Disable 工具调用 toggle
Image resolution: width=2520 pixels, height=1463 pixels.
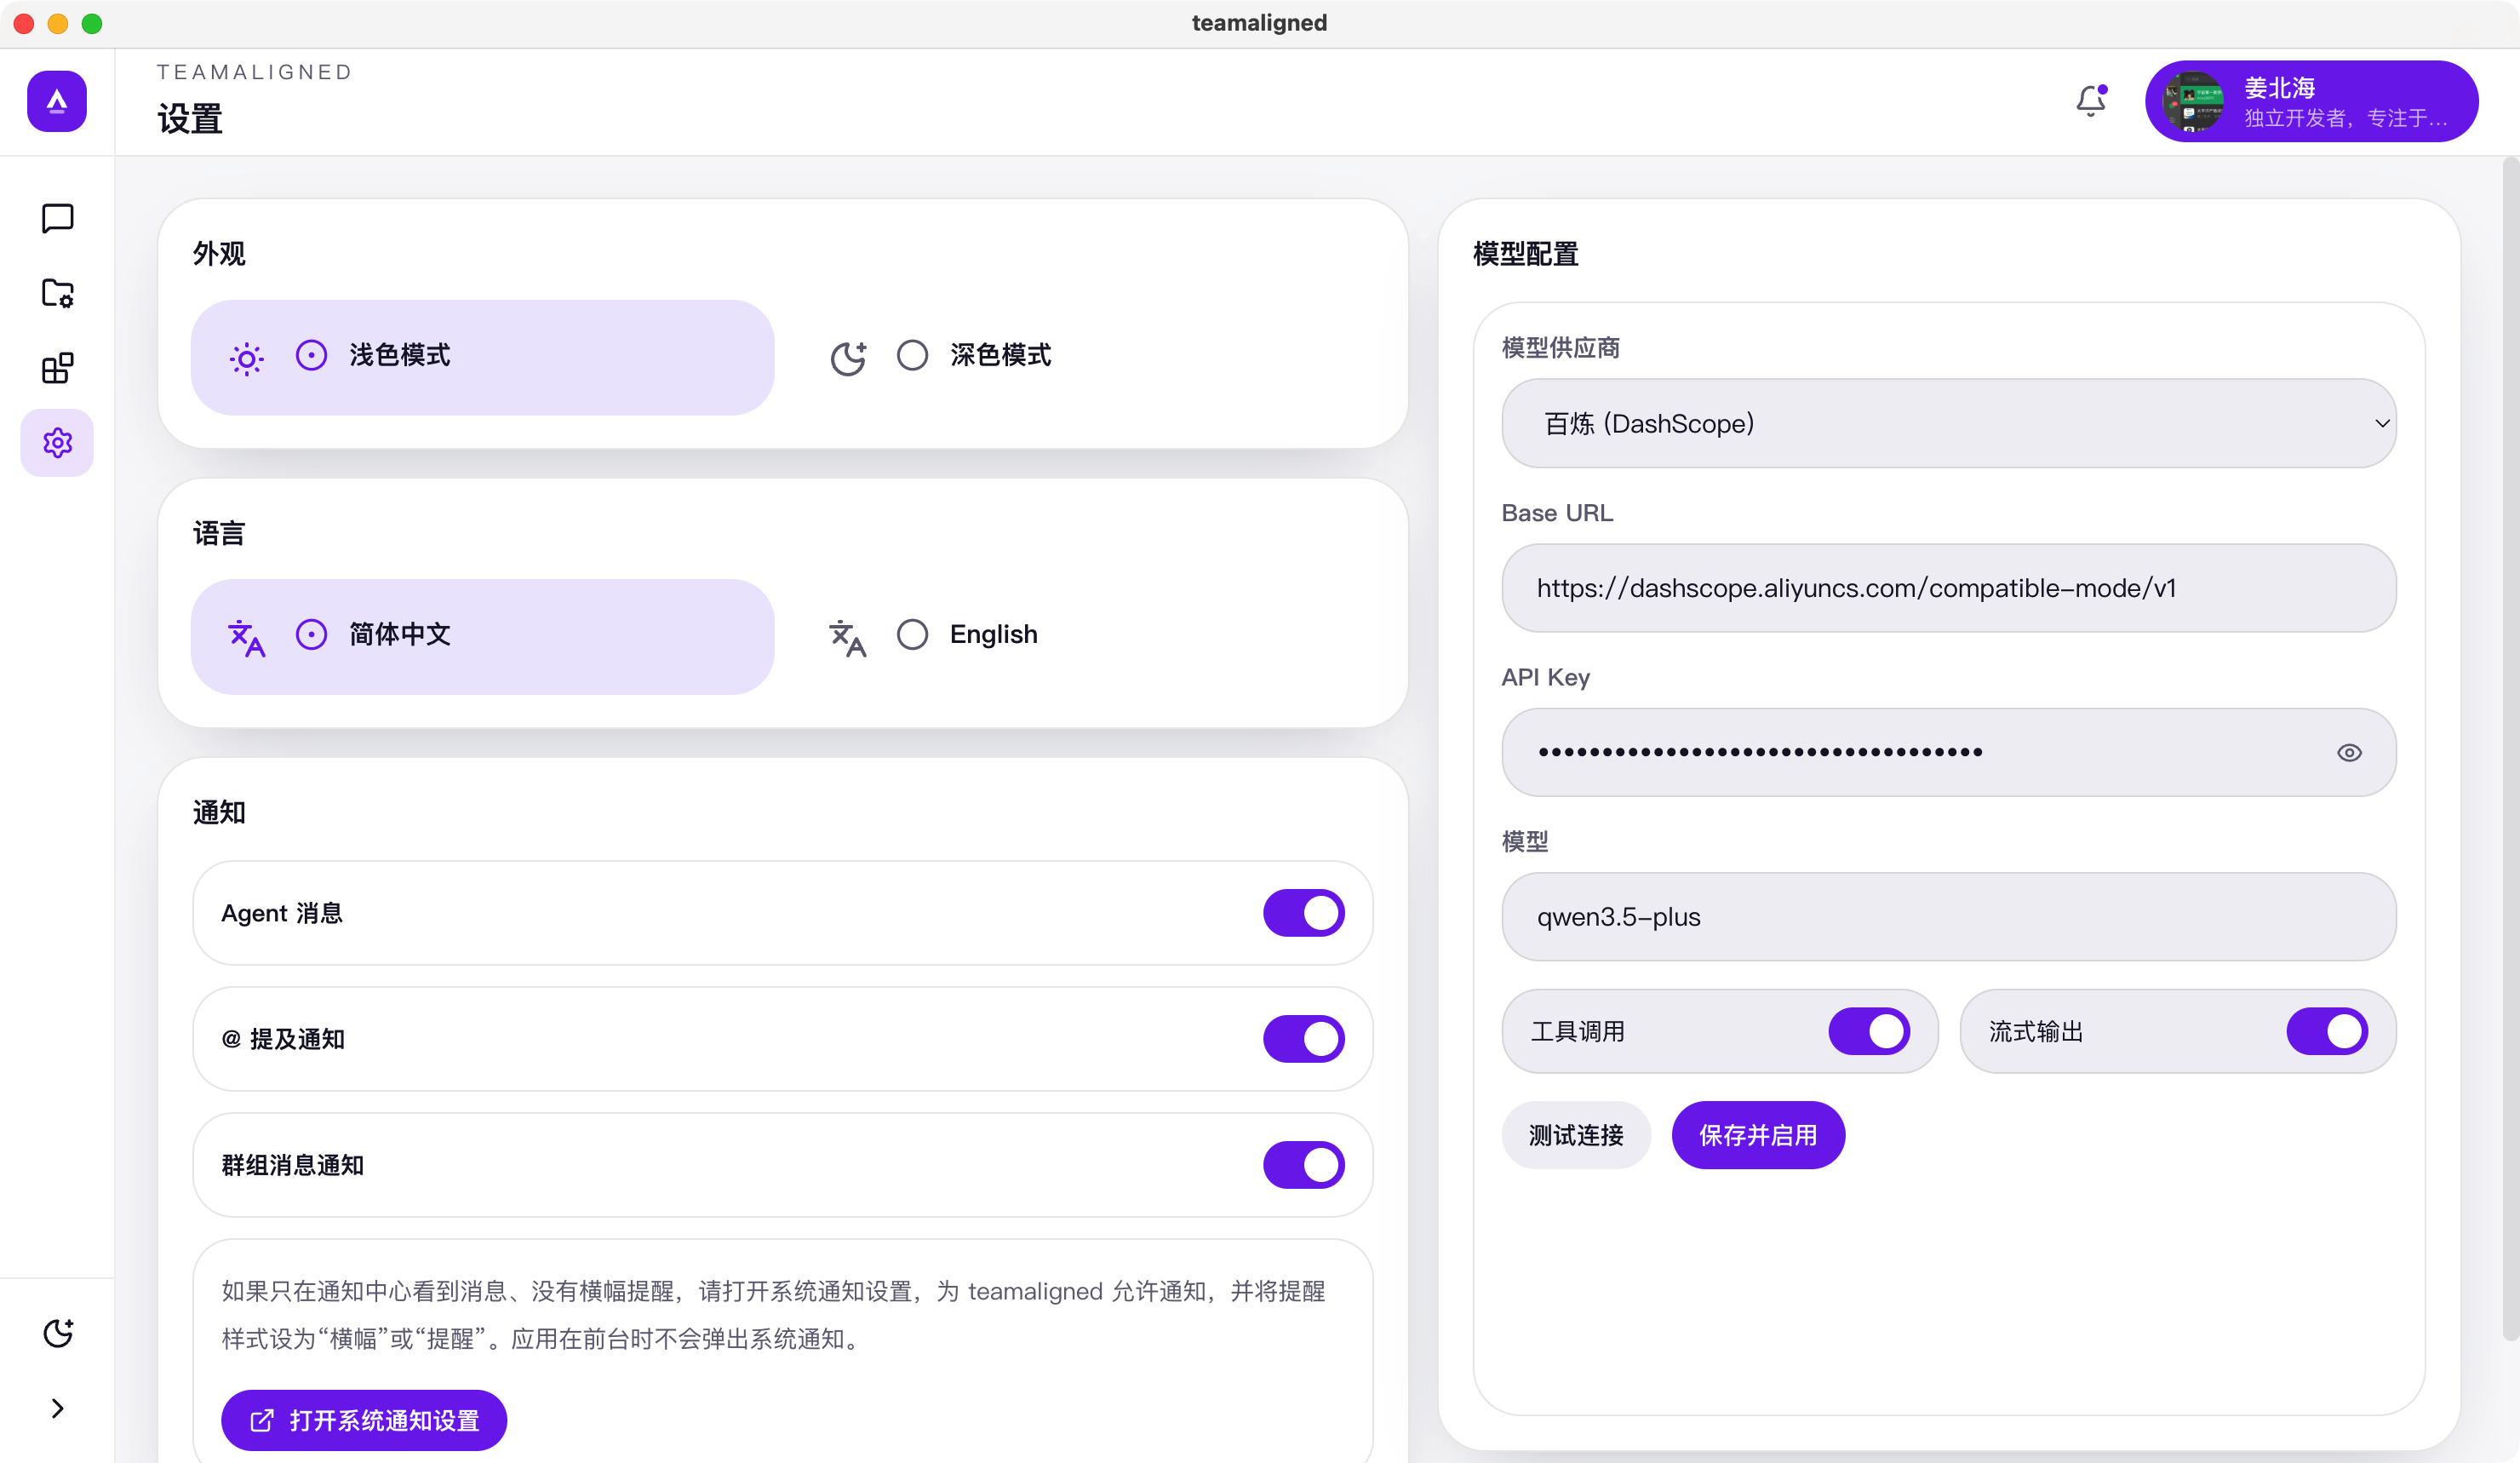[1868, 1031]
